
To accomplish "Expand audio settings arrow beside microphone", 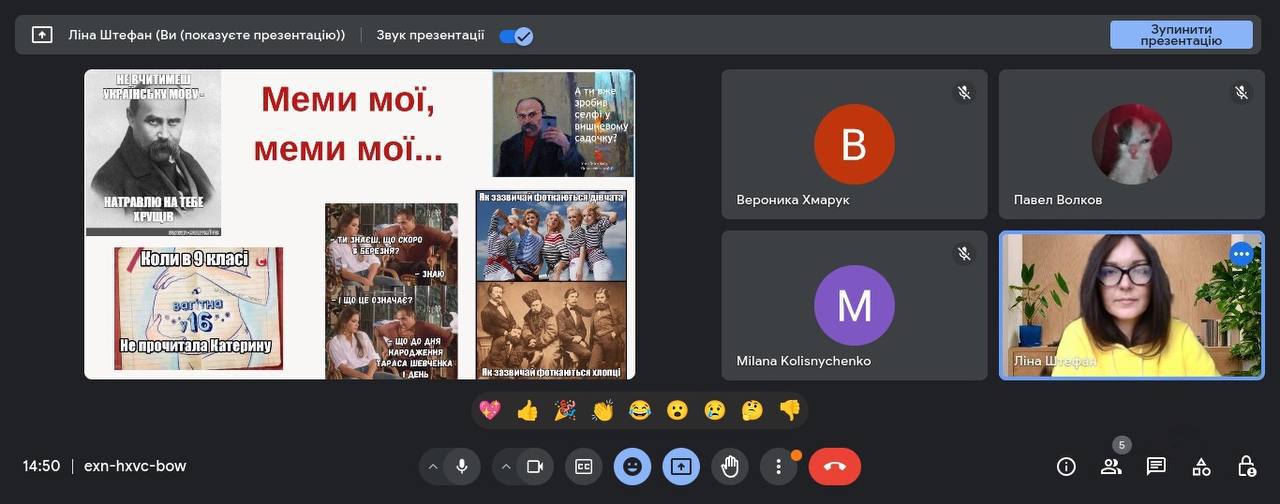I will (433, 466).
